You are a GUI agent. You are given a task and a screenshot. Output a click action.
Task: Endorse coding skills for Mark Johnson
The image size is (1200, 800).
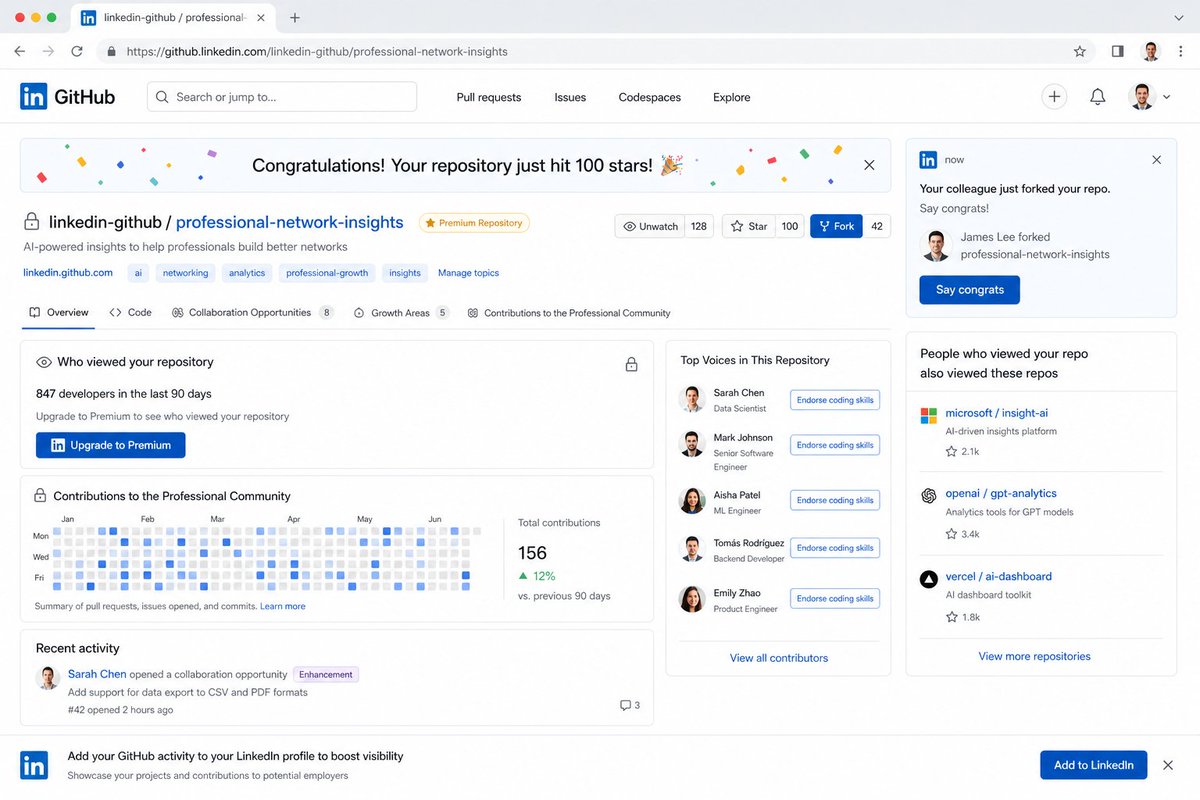click(x=835, y=445)
